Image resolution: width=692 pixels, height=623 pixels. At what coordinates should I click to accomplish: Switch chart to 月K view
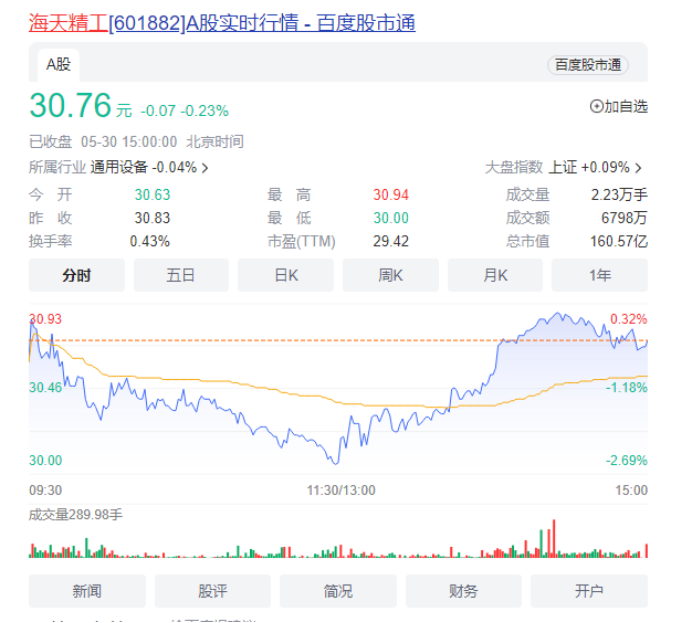[x=495, y=275]
